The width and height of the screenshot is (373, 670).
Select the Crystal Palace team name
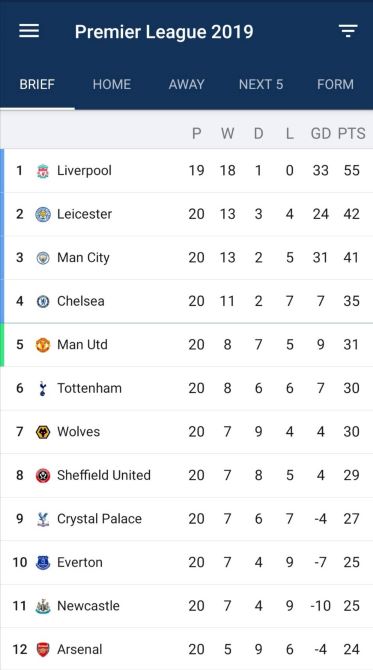coord(99,519)
